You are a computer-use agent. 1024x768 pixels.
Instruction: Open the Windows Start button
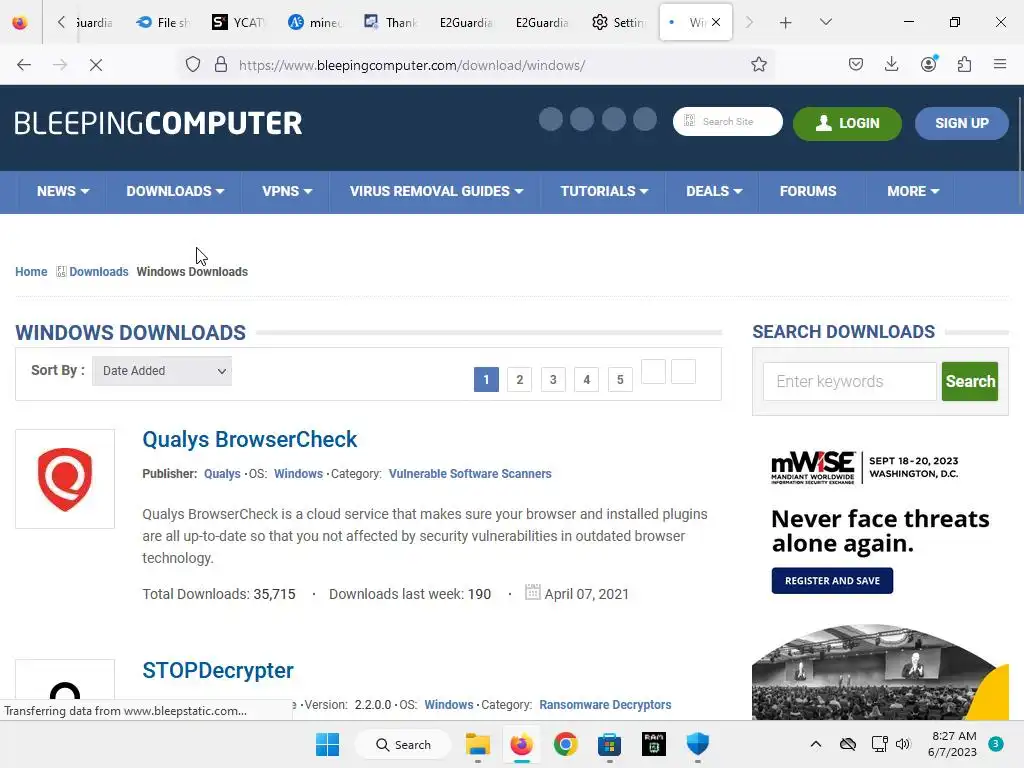(x=327, y=744)
